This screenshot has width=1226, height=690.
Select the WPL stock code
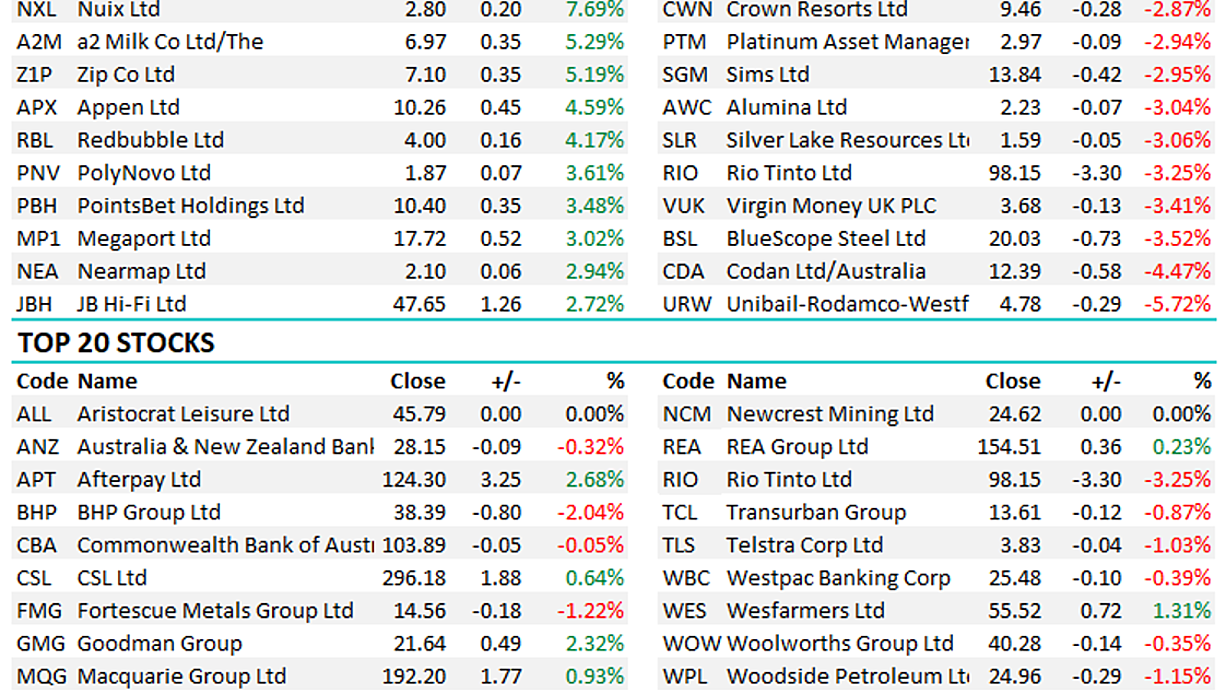point(686,677)
